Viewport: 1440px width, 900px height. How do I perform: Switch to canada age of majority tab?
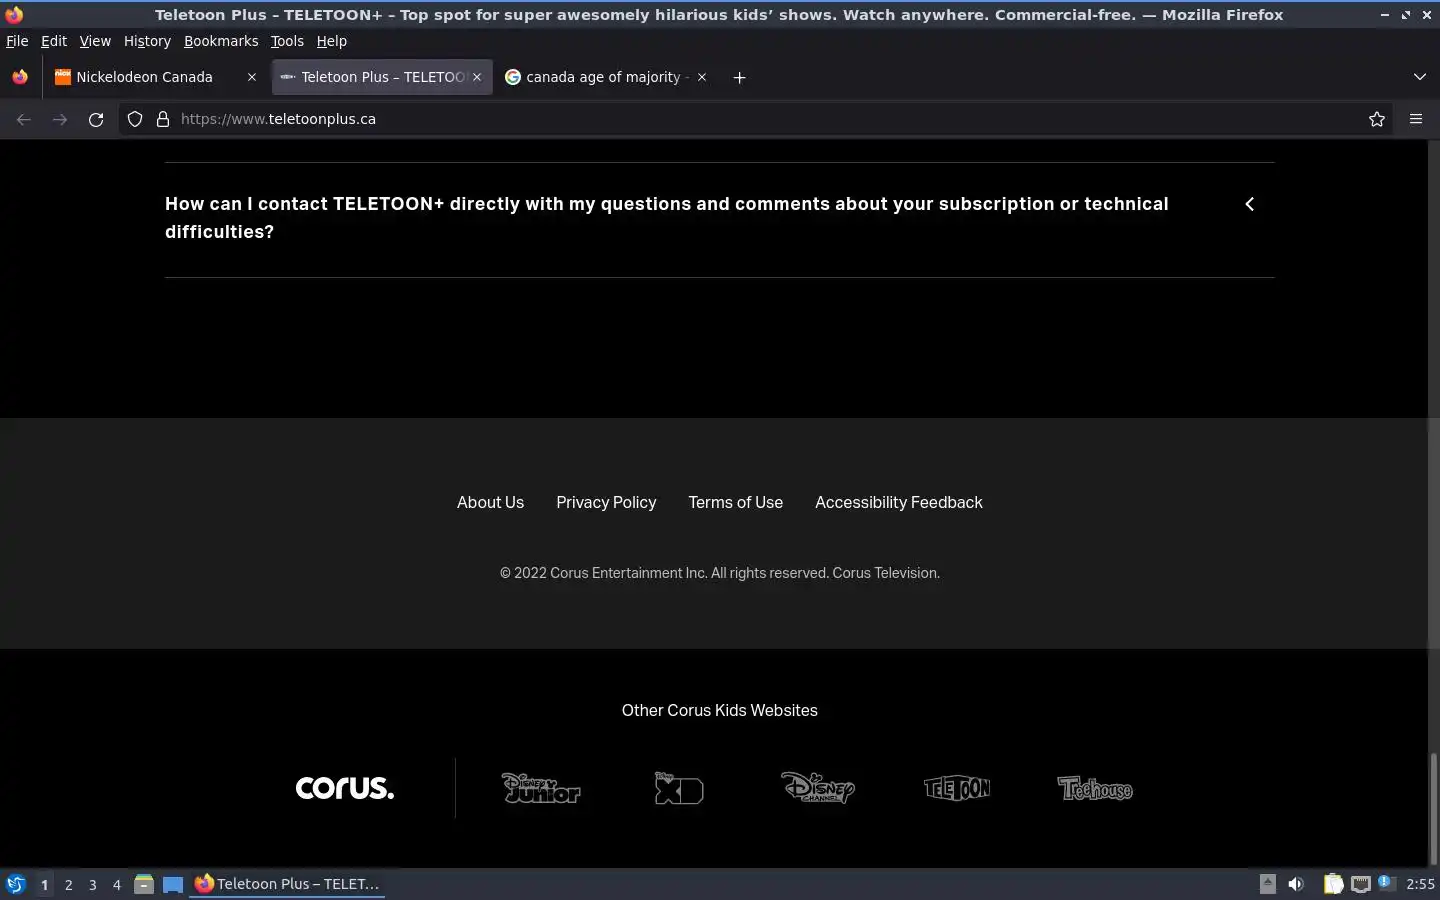coord(608,77)
